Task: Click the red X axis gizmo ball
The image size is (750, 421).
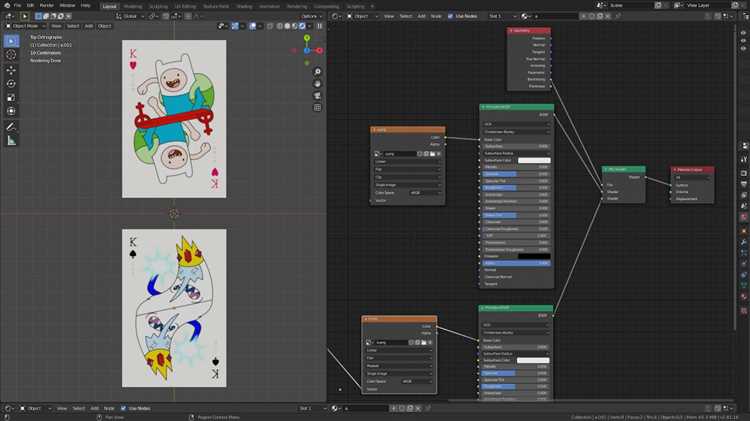Action: (x=319, y=50)
